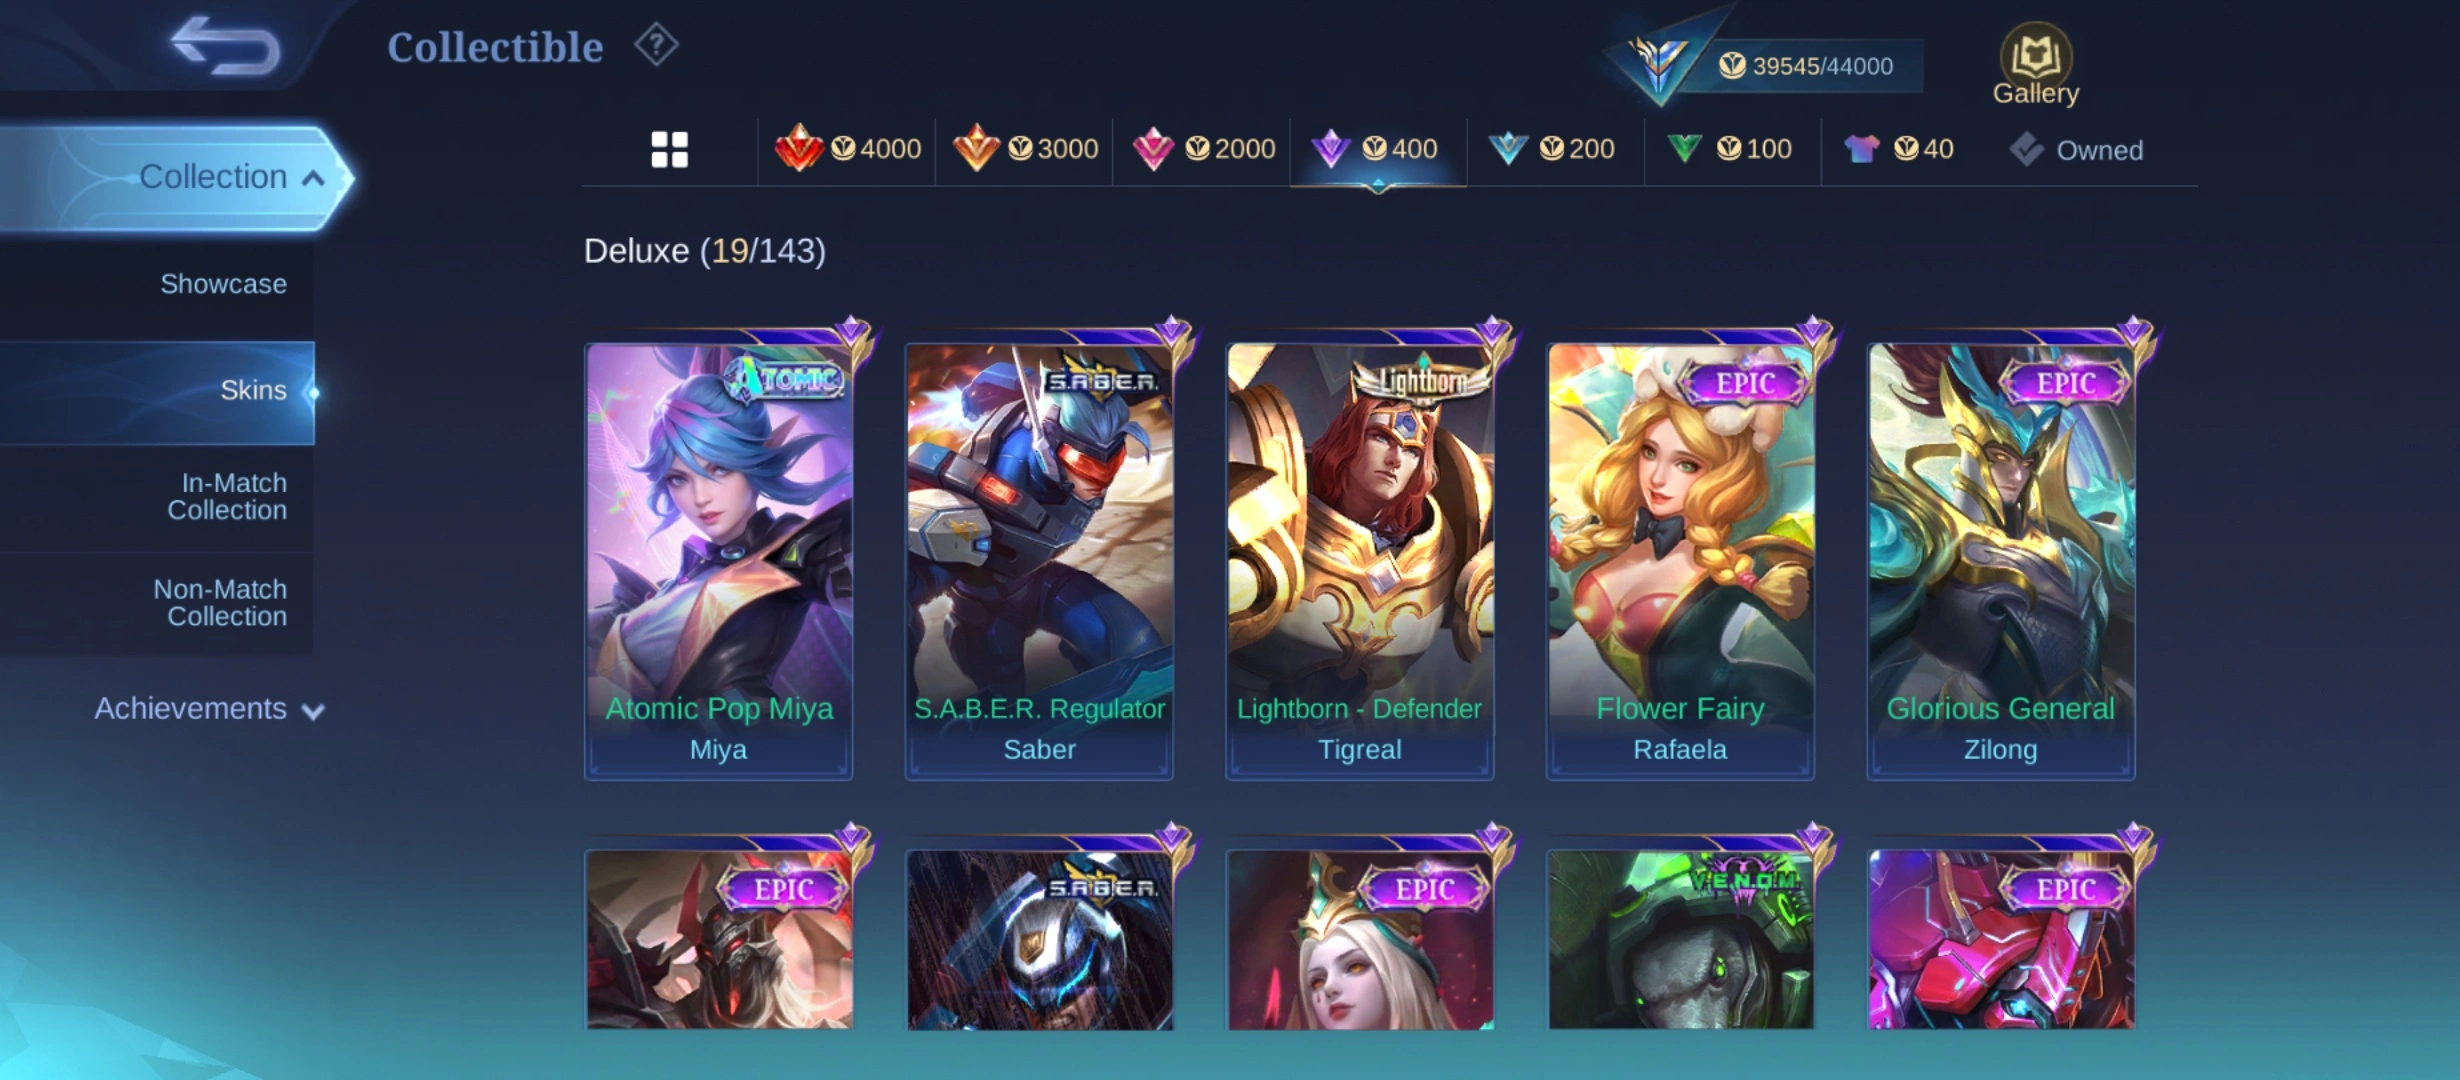Collapse the Collection section
Screen dimensions: 2460x1080
point(175,178)
